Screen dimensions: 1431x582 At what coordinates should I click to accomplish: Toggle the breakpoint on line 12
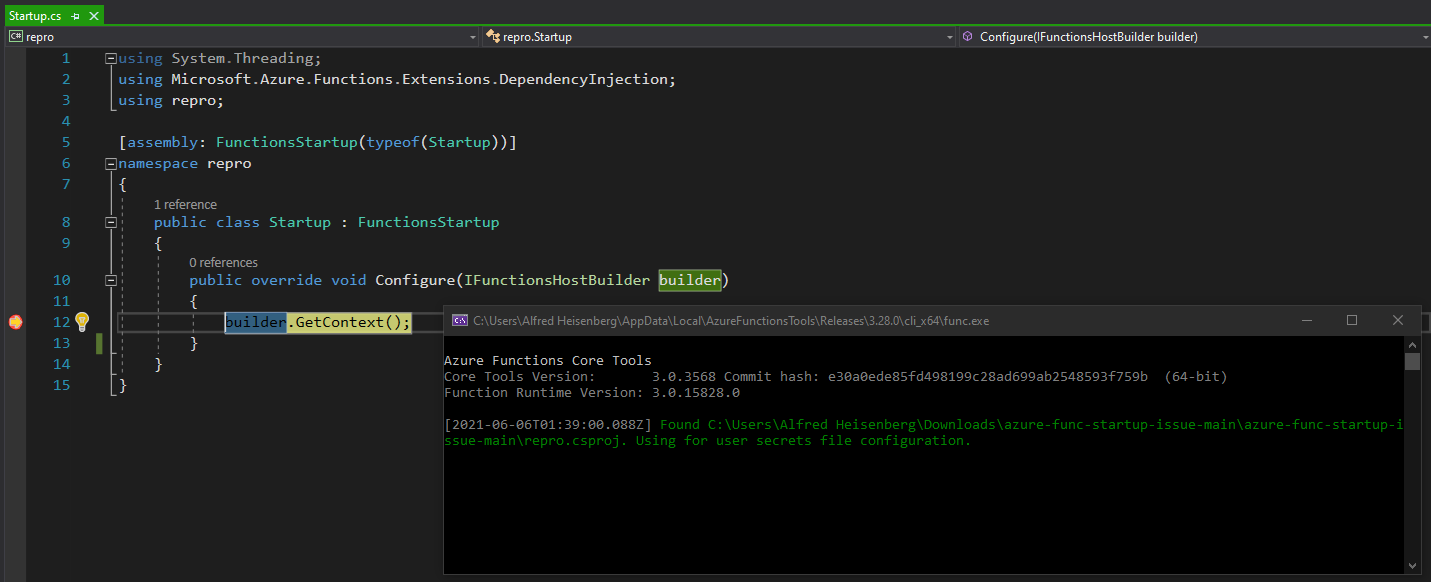tap(15, 322)
